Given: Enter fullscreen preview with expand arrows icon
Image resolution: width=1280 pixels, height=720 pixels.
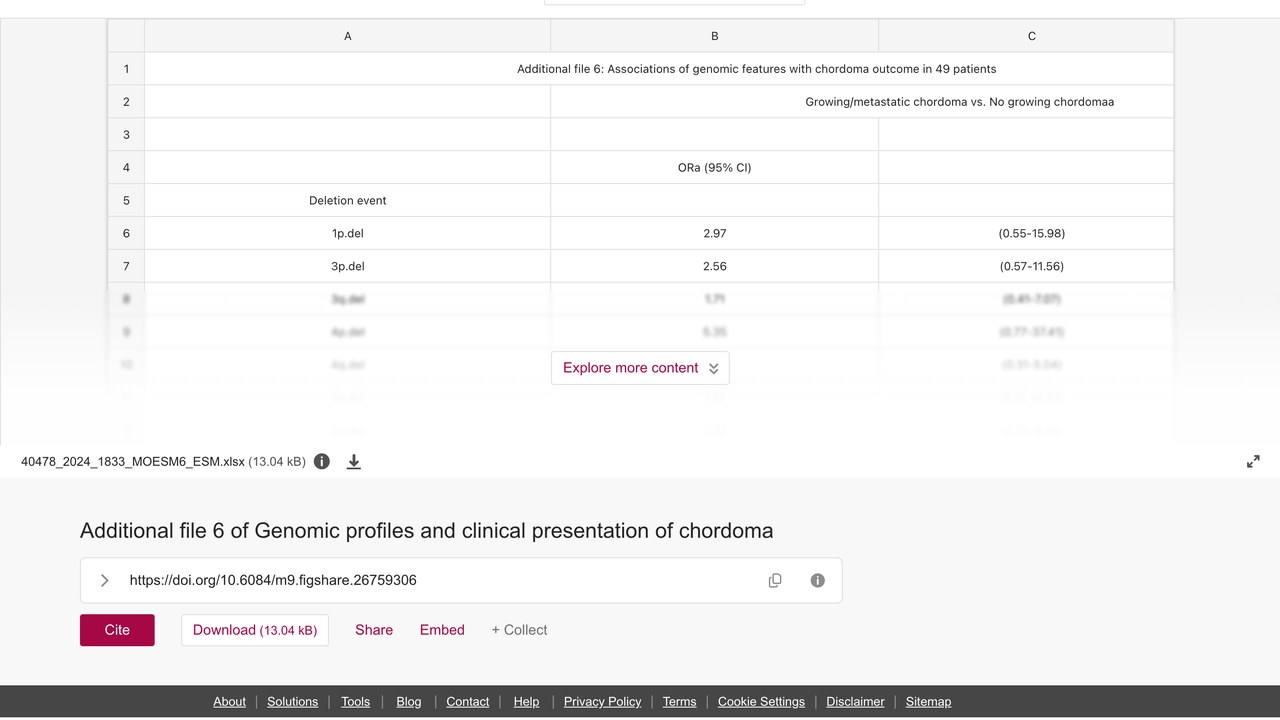Looking at the screenshot, I should point(1253,462).
